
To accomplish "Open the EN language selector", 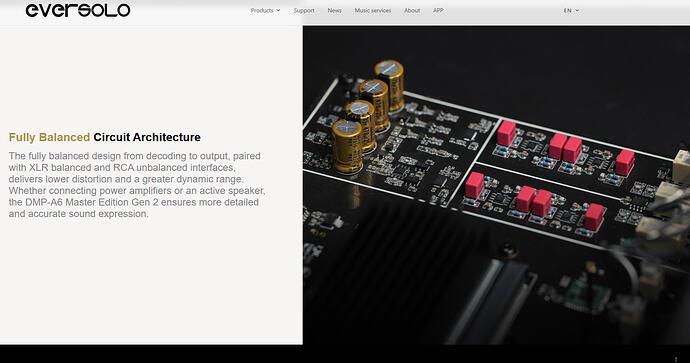I will (571, 10).
